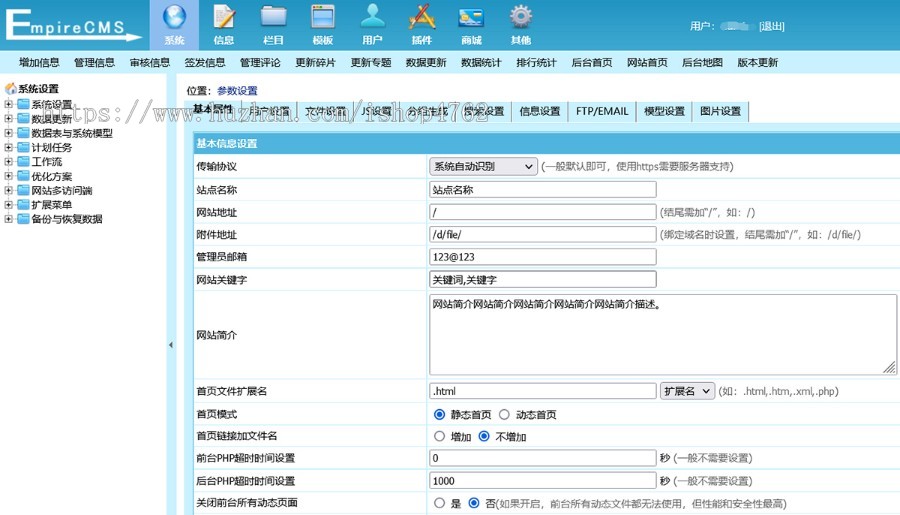This screenshot has height=515, width=900.
Task: Open the 用户 user icon
Action: (372, 18)
